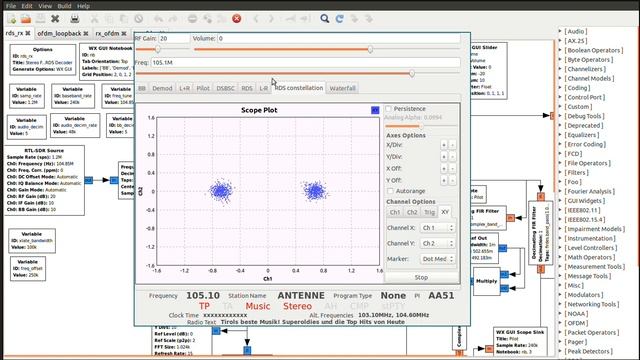Image resolution: width=640 pixels, height=360 pixels.
Task: Select the Multiply block in flow graph
Action: click(487, 281)
